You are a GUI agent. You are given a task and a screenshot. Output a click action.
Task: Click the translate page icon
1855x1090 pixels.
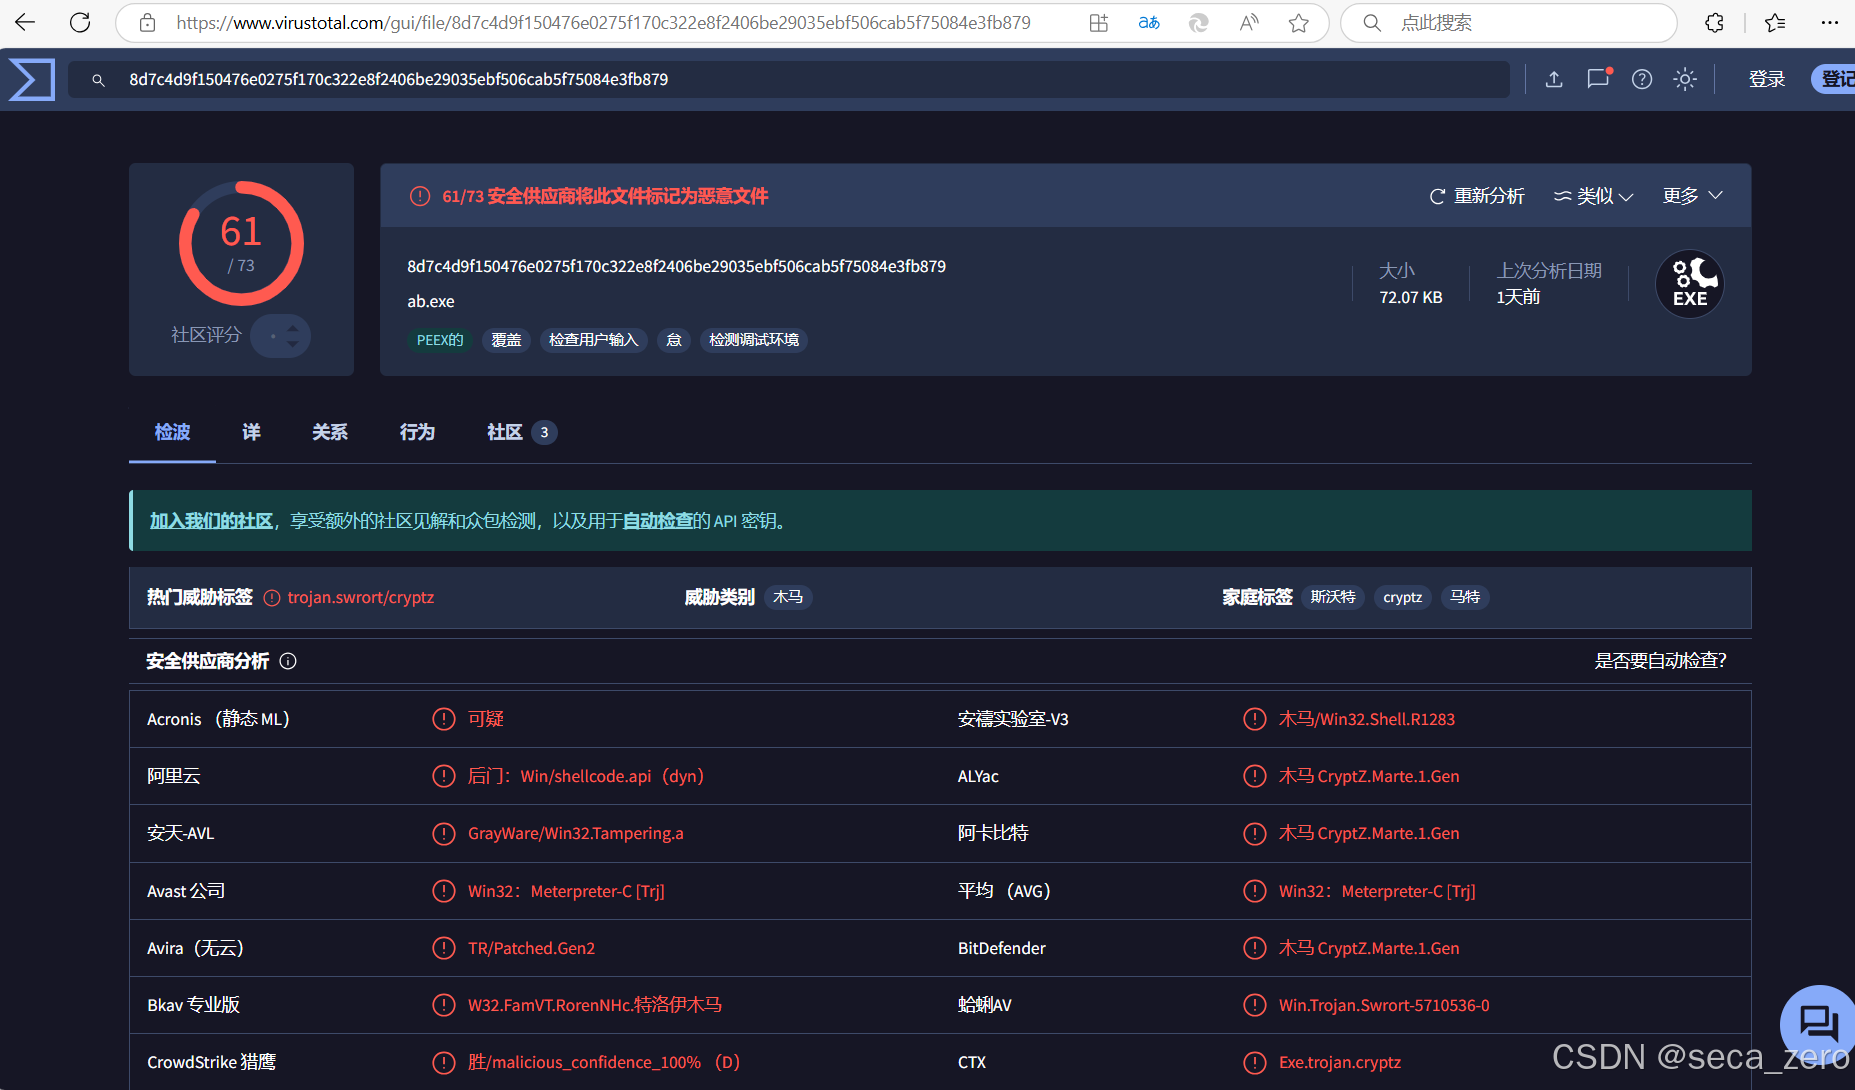point(1149,22)
